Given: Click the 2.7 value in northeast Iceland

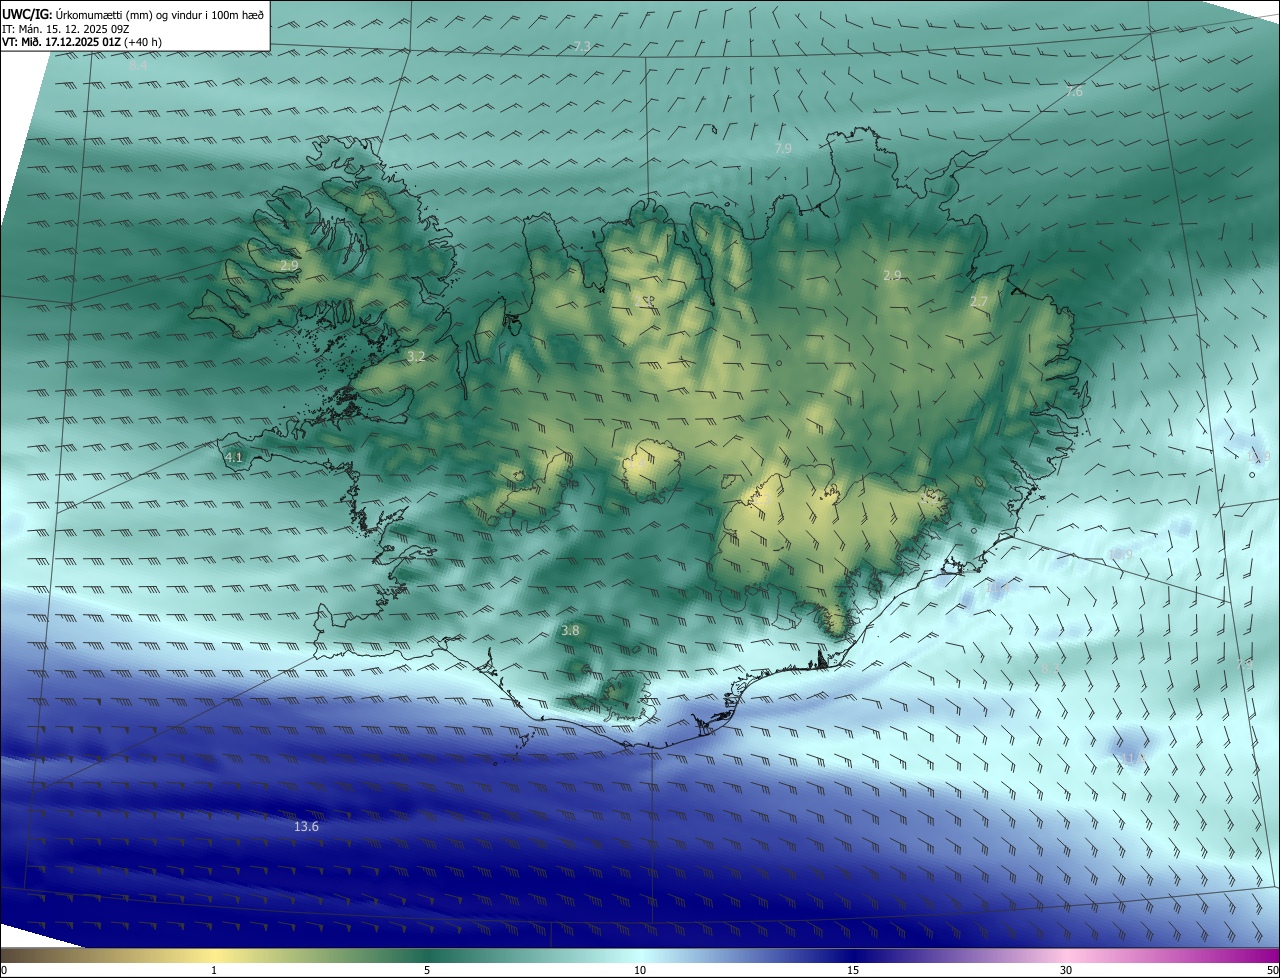Looking at the screenshot, I should tap(979, 302).
